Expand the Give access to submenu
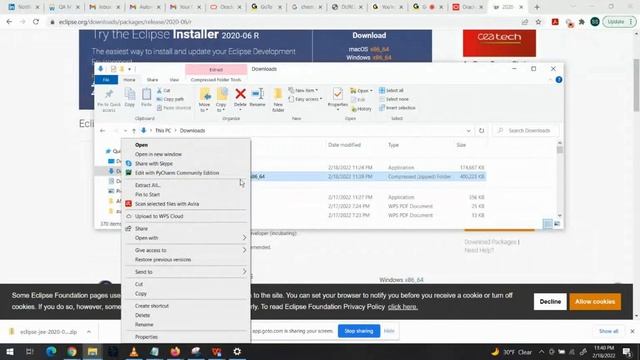This screenshot has width=640, height=360. point(186,250)
